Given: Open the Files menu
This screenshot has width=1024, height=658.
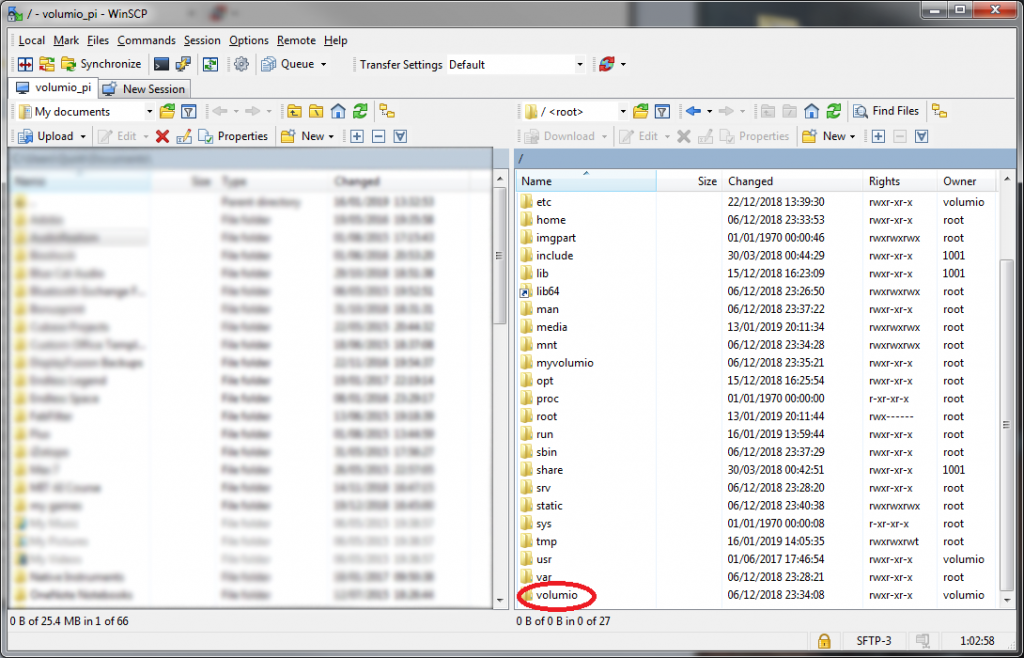Looking at the screenshot, I should (x=98, y=40).
